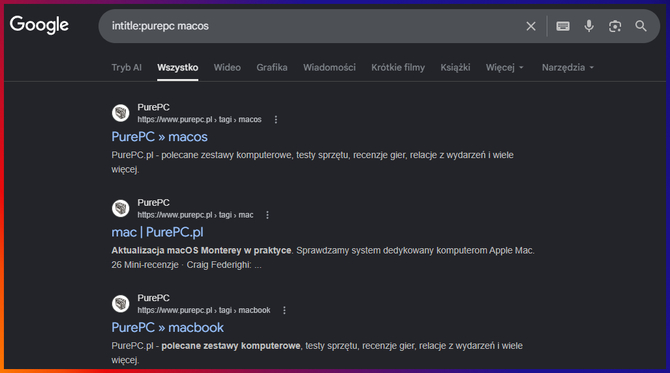Image resolution: width=670 pixels, height=373 pixels.
Task: Click the purepc.pl › tagi › mac URL
Action: coord(195,215)
